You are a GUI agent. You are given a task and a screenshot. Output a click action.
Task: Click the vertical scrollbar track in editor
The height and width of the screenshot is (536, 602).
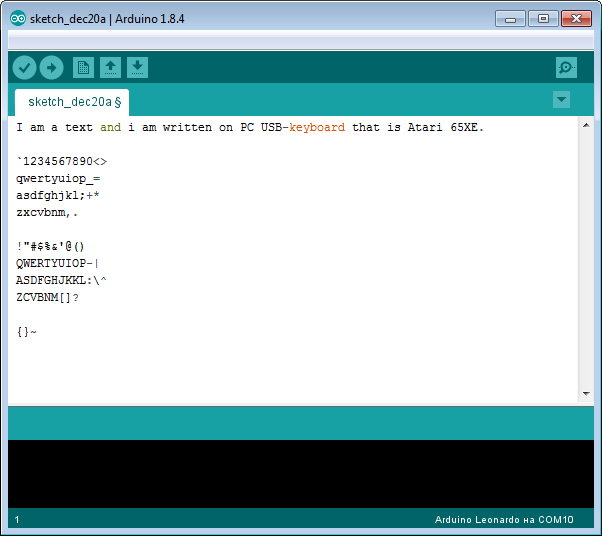point(586,260)
